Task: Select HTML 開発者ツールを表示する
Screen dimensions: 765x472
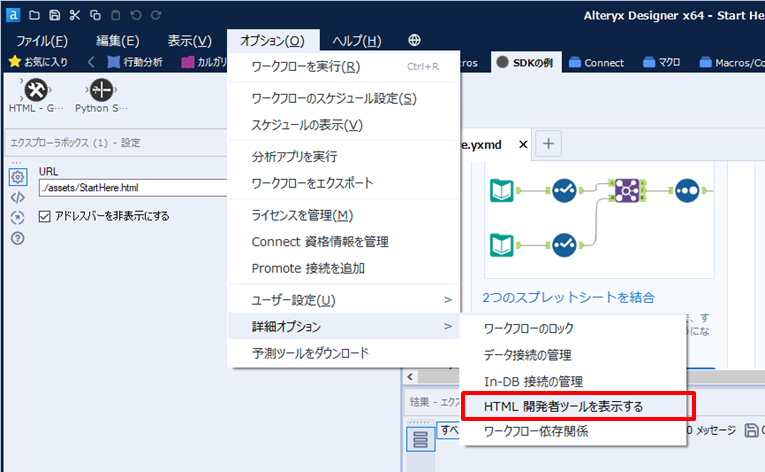Action: pyautogui.click(x=573, y=406)
